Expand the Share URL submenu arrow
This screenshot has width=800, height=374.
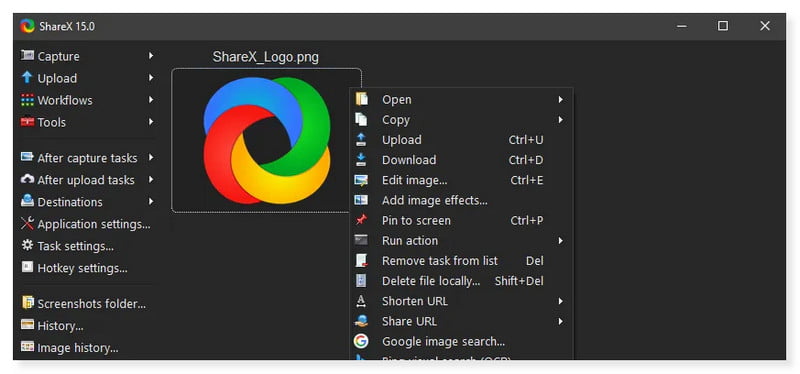pyautogui.click(x=560, y=321)
